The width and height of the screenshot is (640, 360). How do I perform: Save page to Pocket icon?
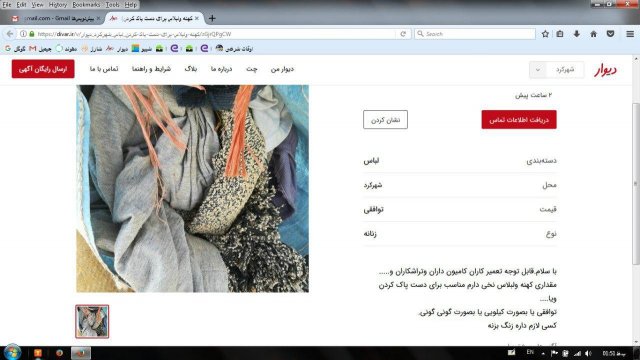pos(610,34)
